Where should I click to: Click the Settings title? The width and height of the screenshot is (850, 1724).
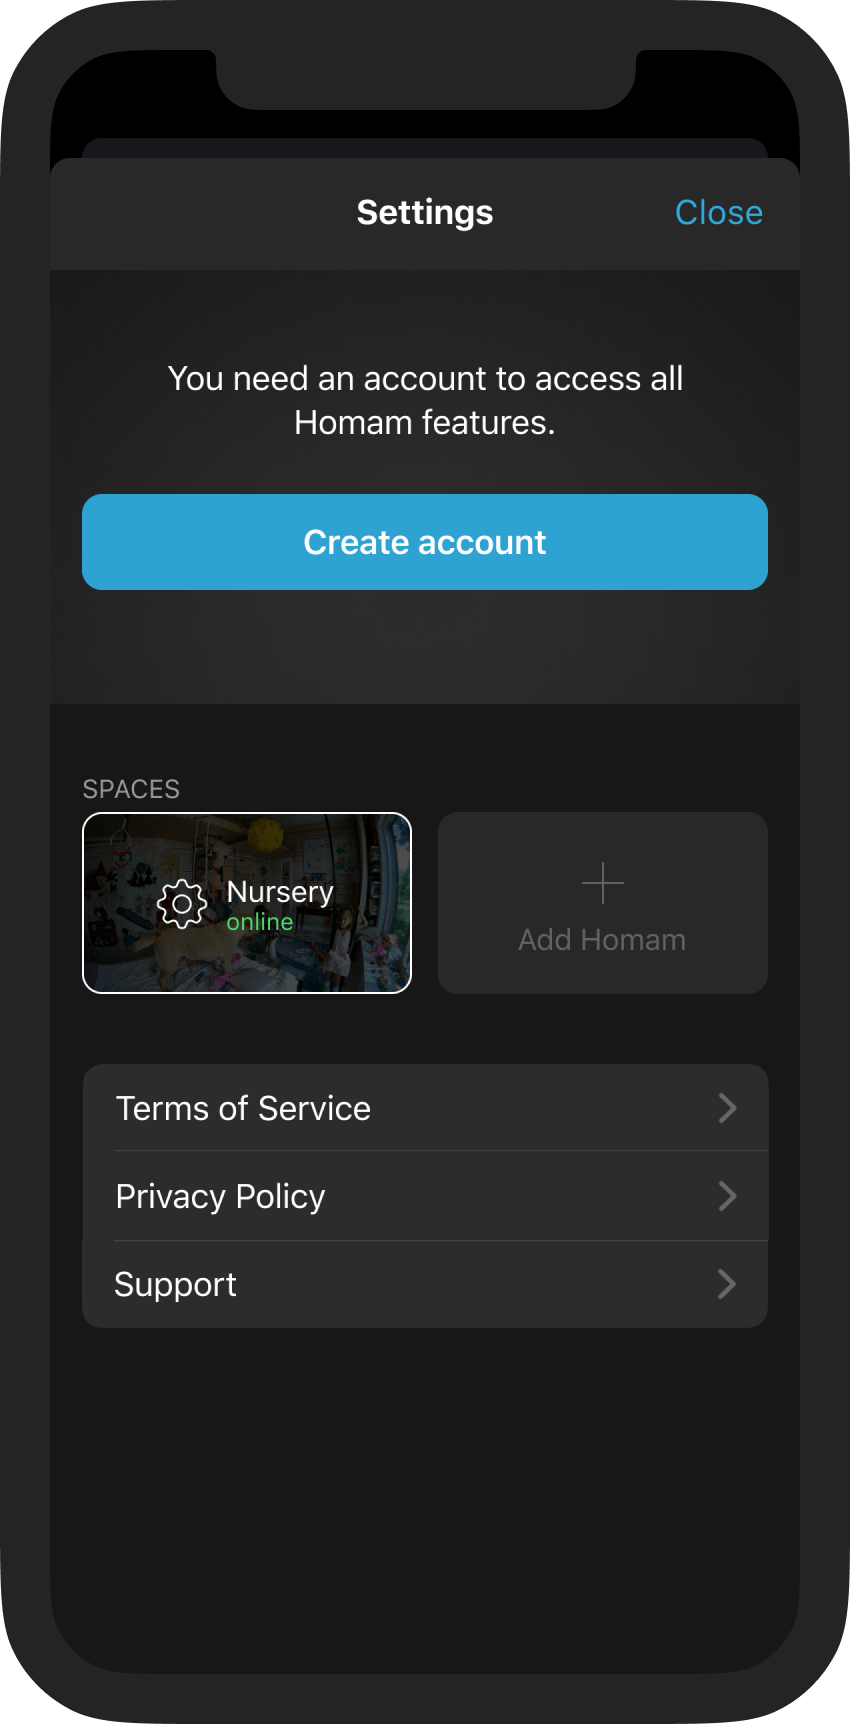point(424,212)
